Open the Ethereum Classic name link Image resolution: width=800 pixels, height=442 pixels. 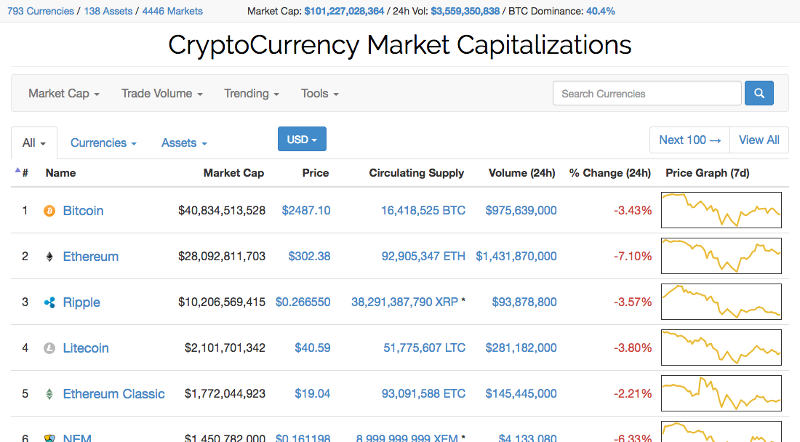[114, 394]
